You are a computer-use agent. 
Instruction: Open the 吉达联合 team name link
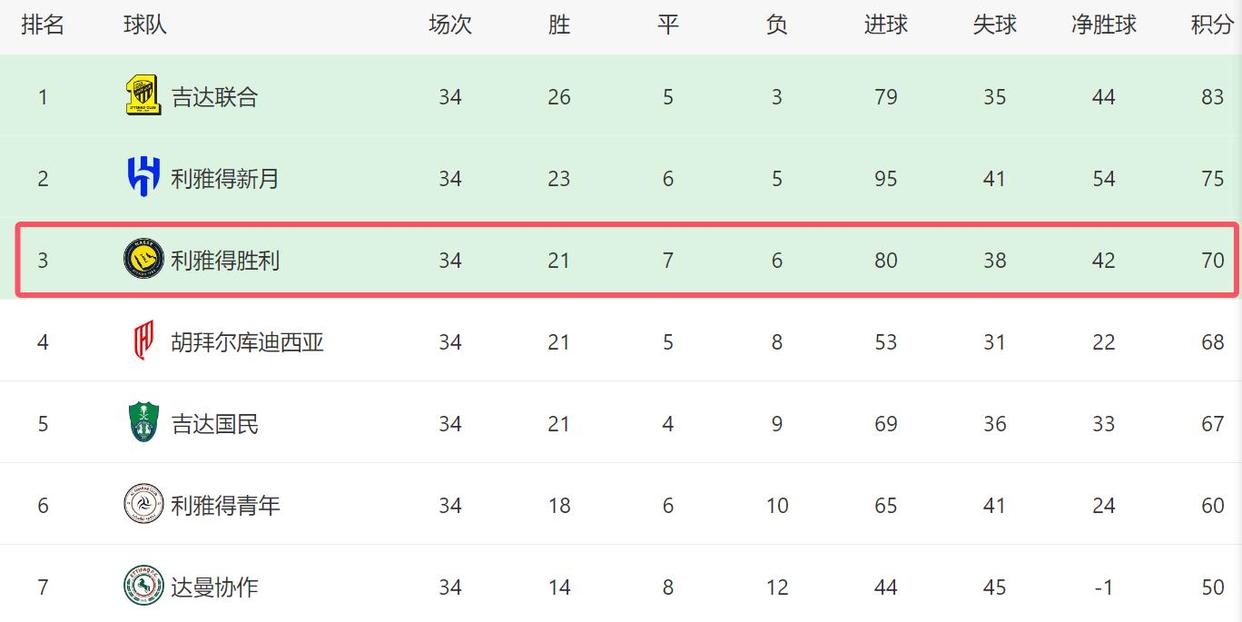tap(215, 97)
